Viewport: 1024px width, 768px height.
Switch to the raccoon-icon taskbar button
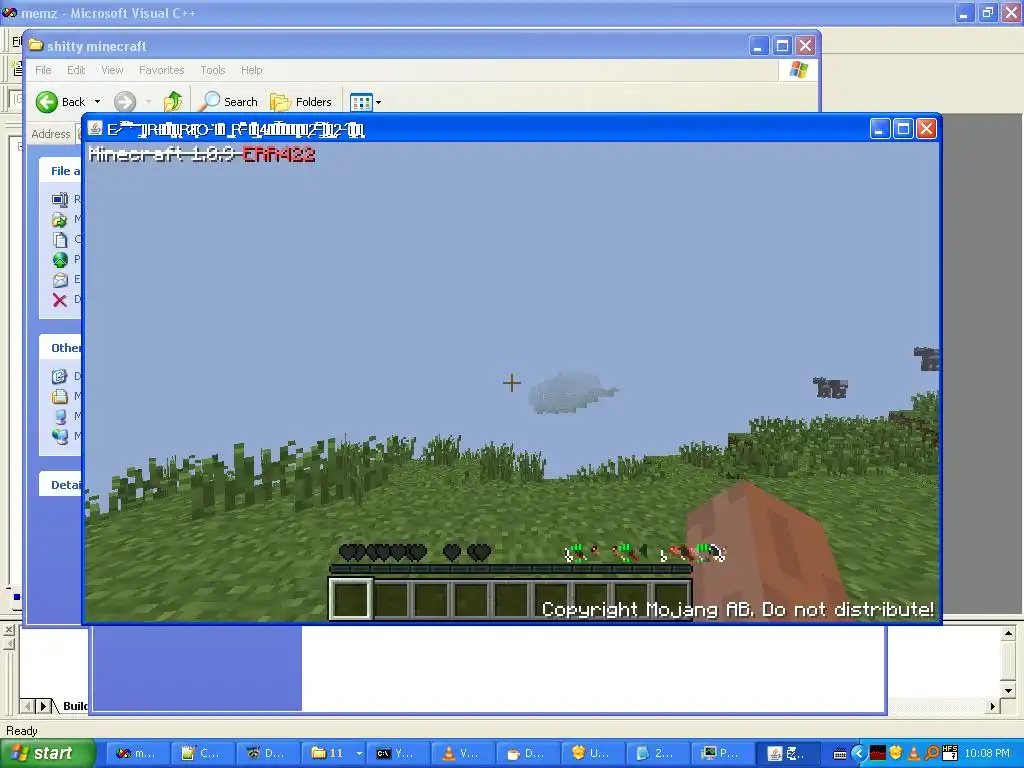[x=266, y=753]
